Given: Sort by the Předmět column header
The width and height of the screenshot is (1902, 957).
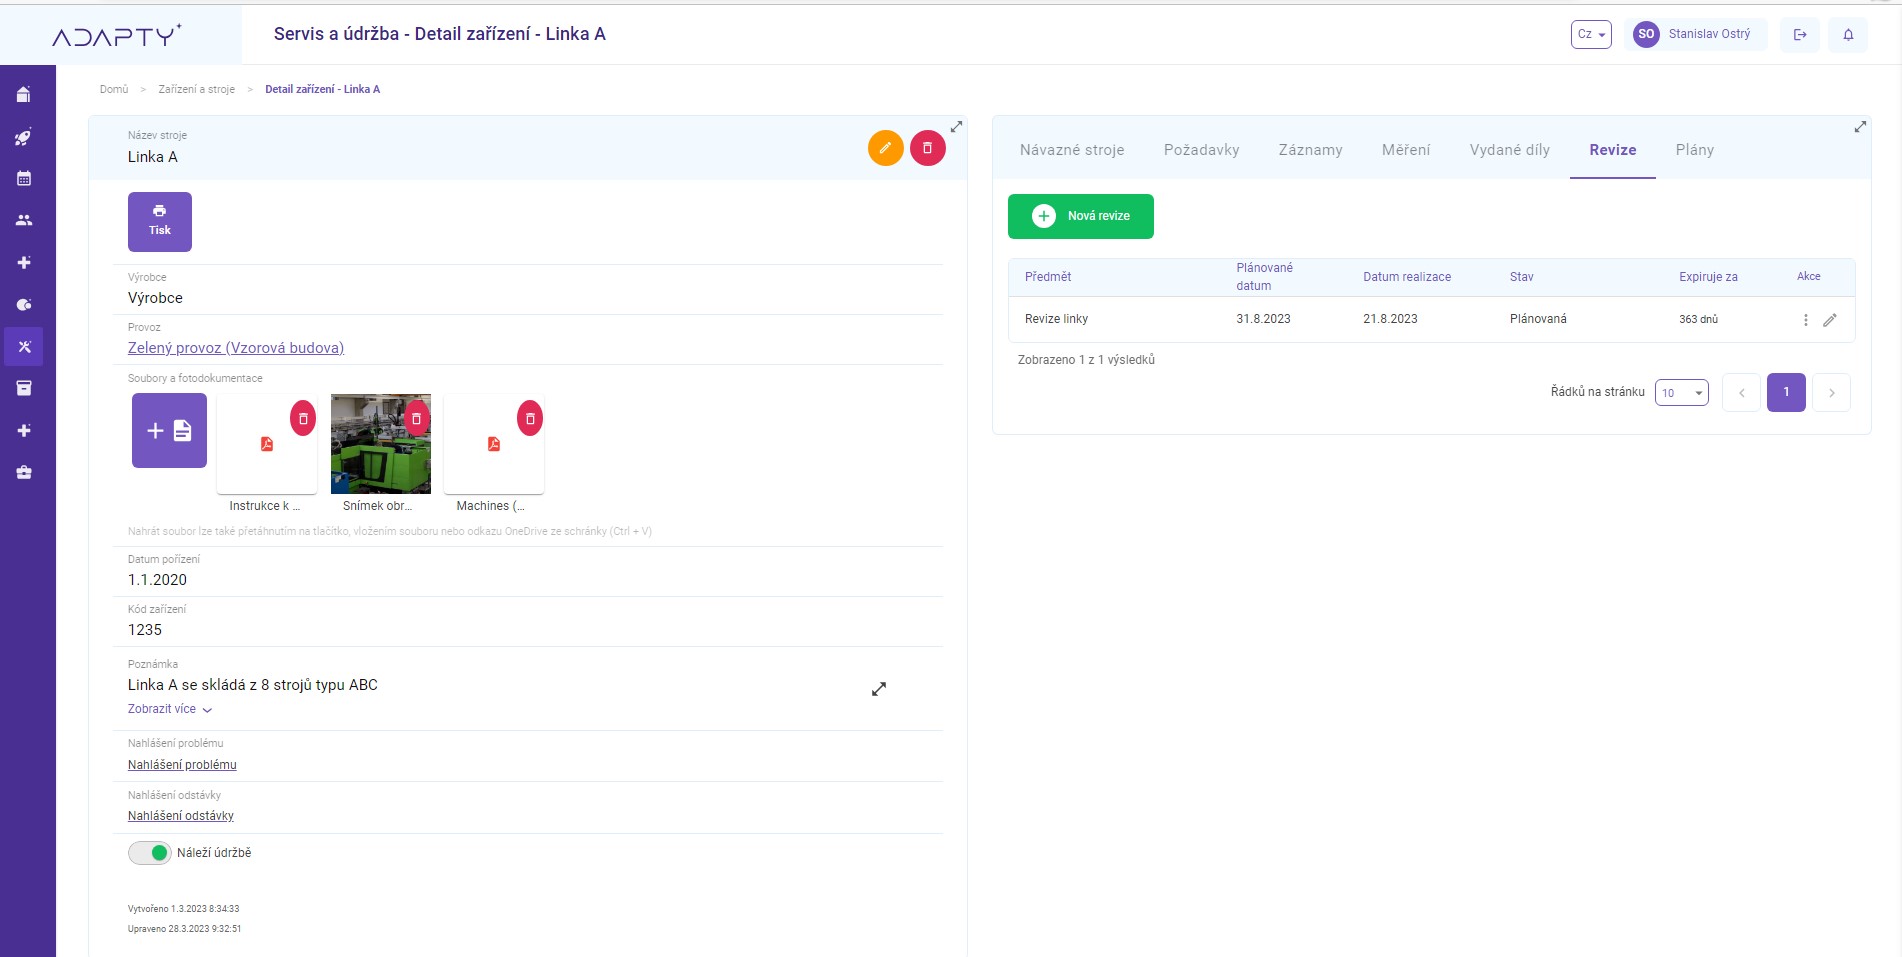Looking at the screenshot, I should pos(1048,277).
